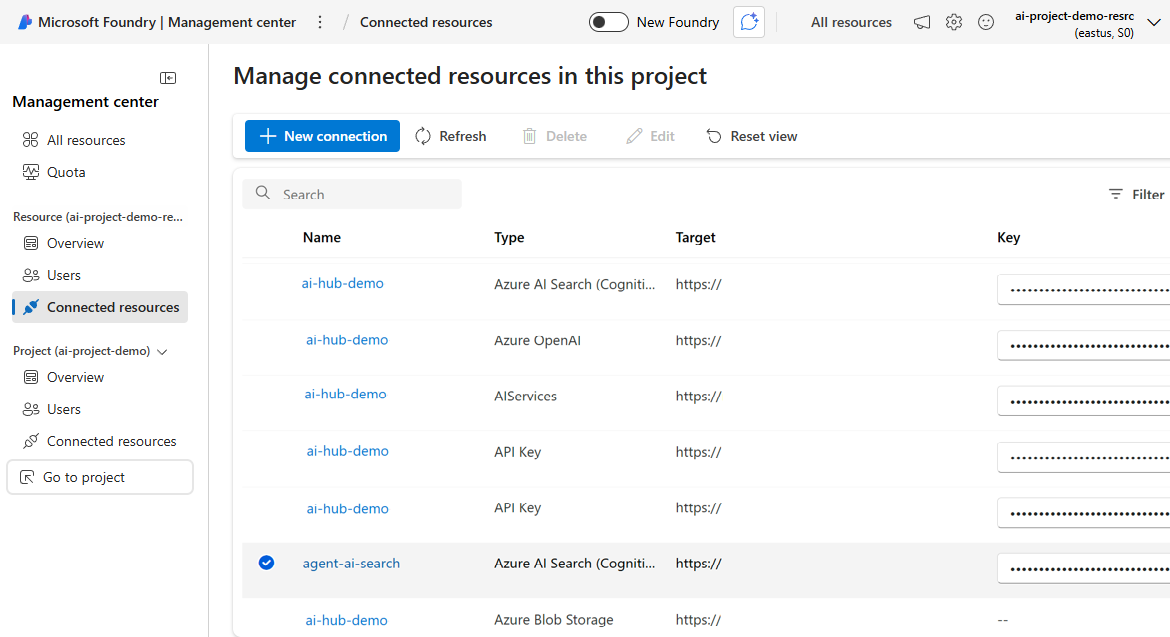
Task: Click the Azure OpenAI type cell
Action: (537, 340)
